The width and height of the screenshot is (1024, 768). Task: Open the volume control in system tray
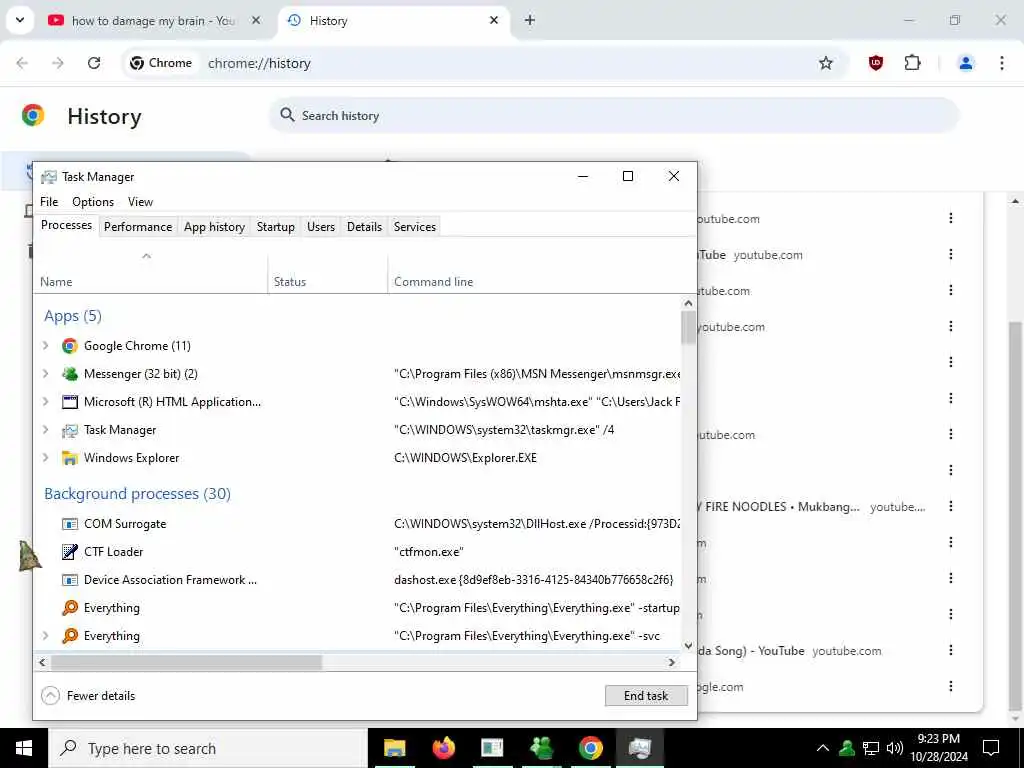[x=895, y=748]
